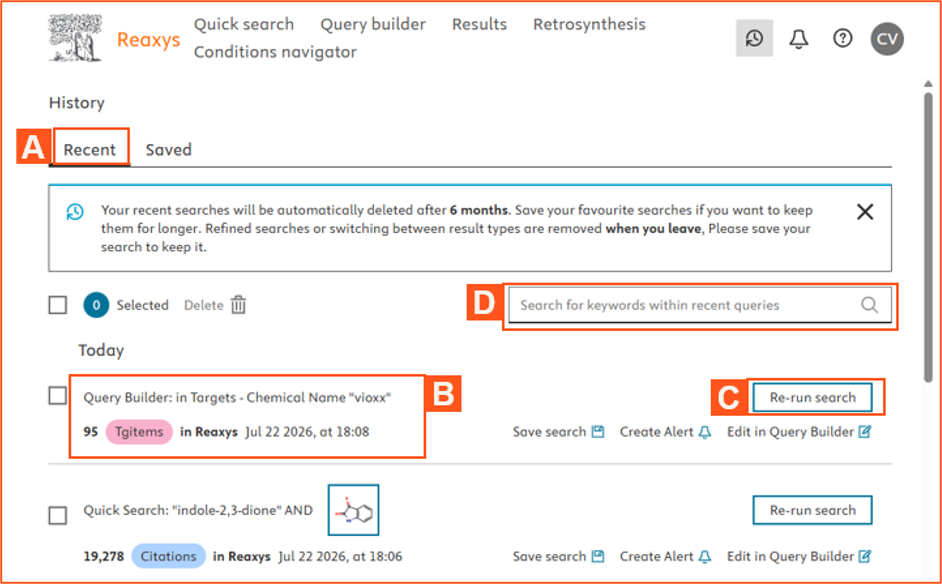Open the help question mark icon
Image resolution: width=942 pixels, height=584 pixels.
[x=843, y=38]
